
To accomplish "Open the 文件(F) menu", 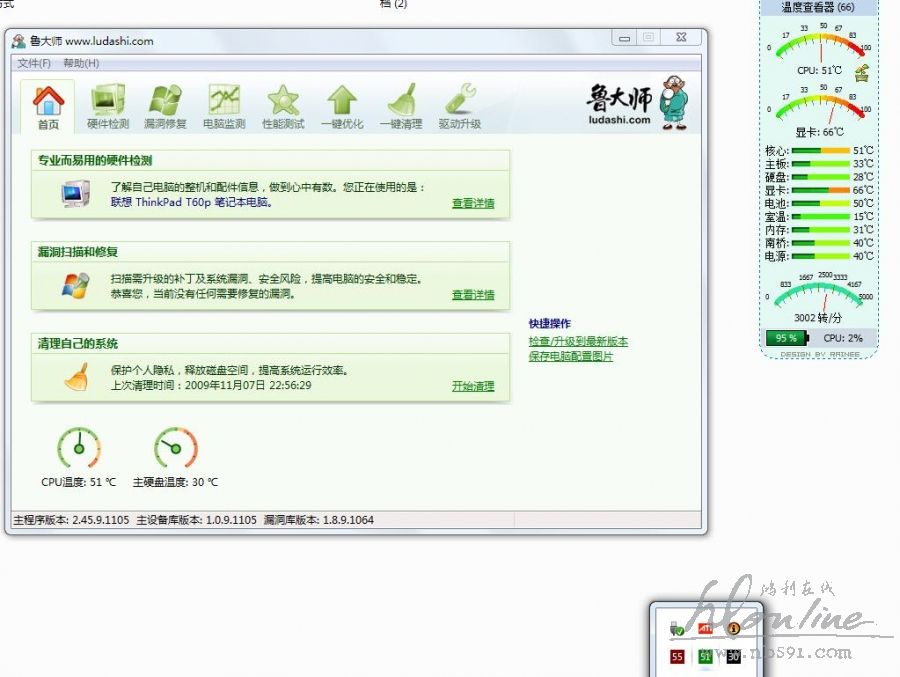I will pos(34,63).
